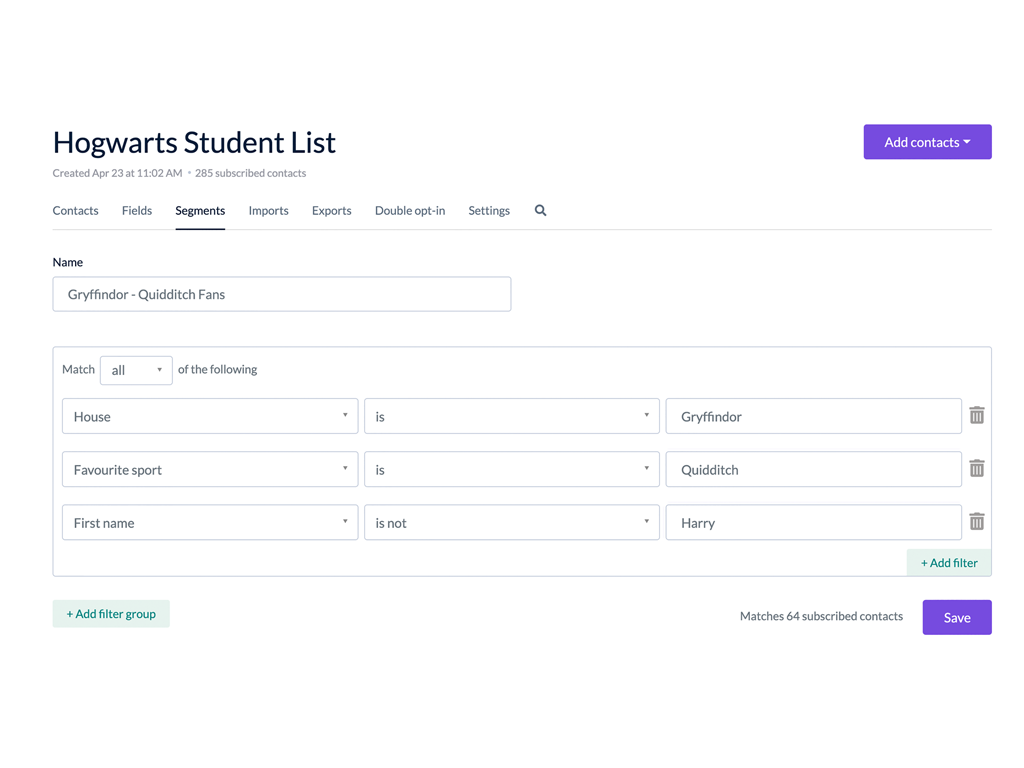Open the House field dropdown
This screenshot has width=1024, height=768.
click(209, 416)
